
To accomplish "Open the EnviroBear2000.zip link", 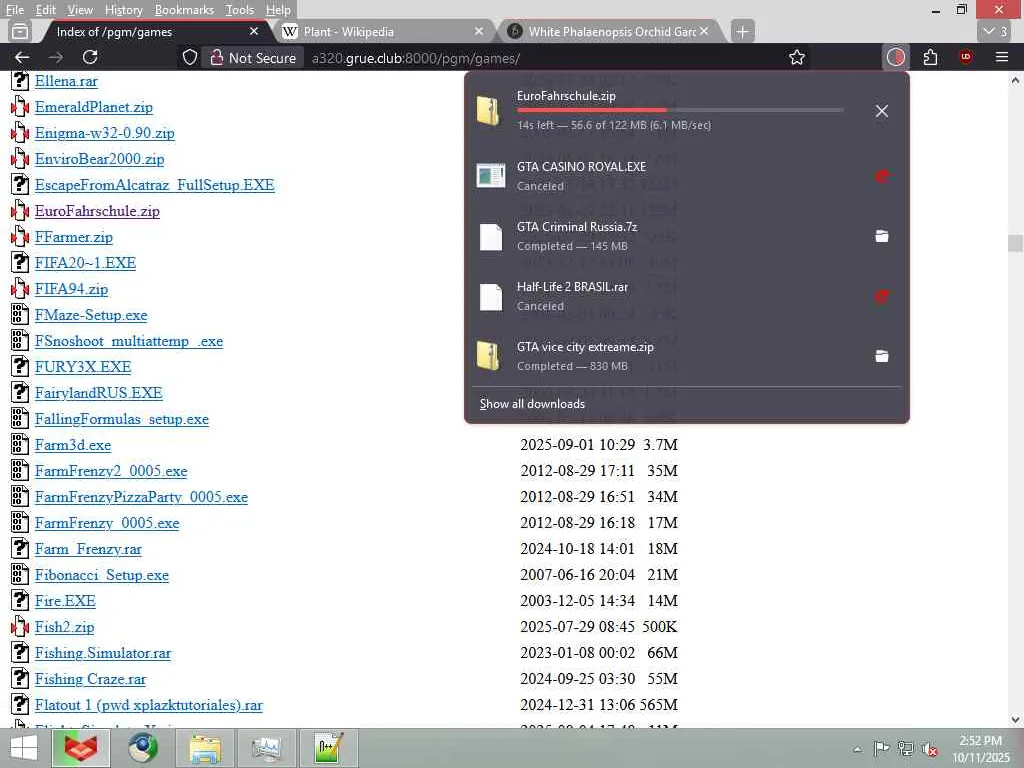I will click(x=99, y=159).
